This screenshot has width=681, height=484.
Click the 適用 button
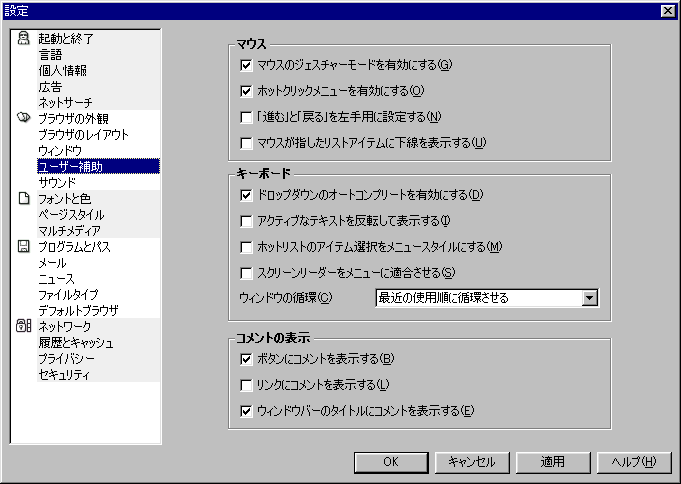[553, 462]
